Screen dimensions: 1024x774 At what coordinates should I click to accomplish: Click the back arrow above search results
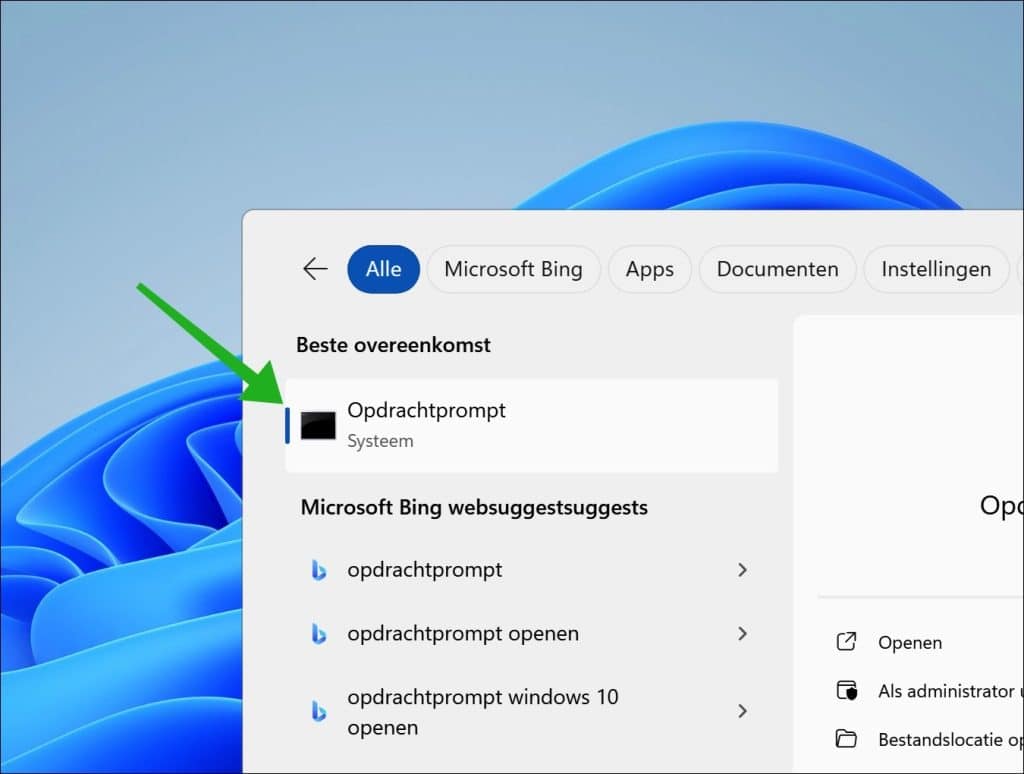(x=314, y=268)
